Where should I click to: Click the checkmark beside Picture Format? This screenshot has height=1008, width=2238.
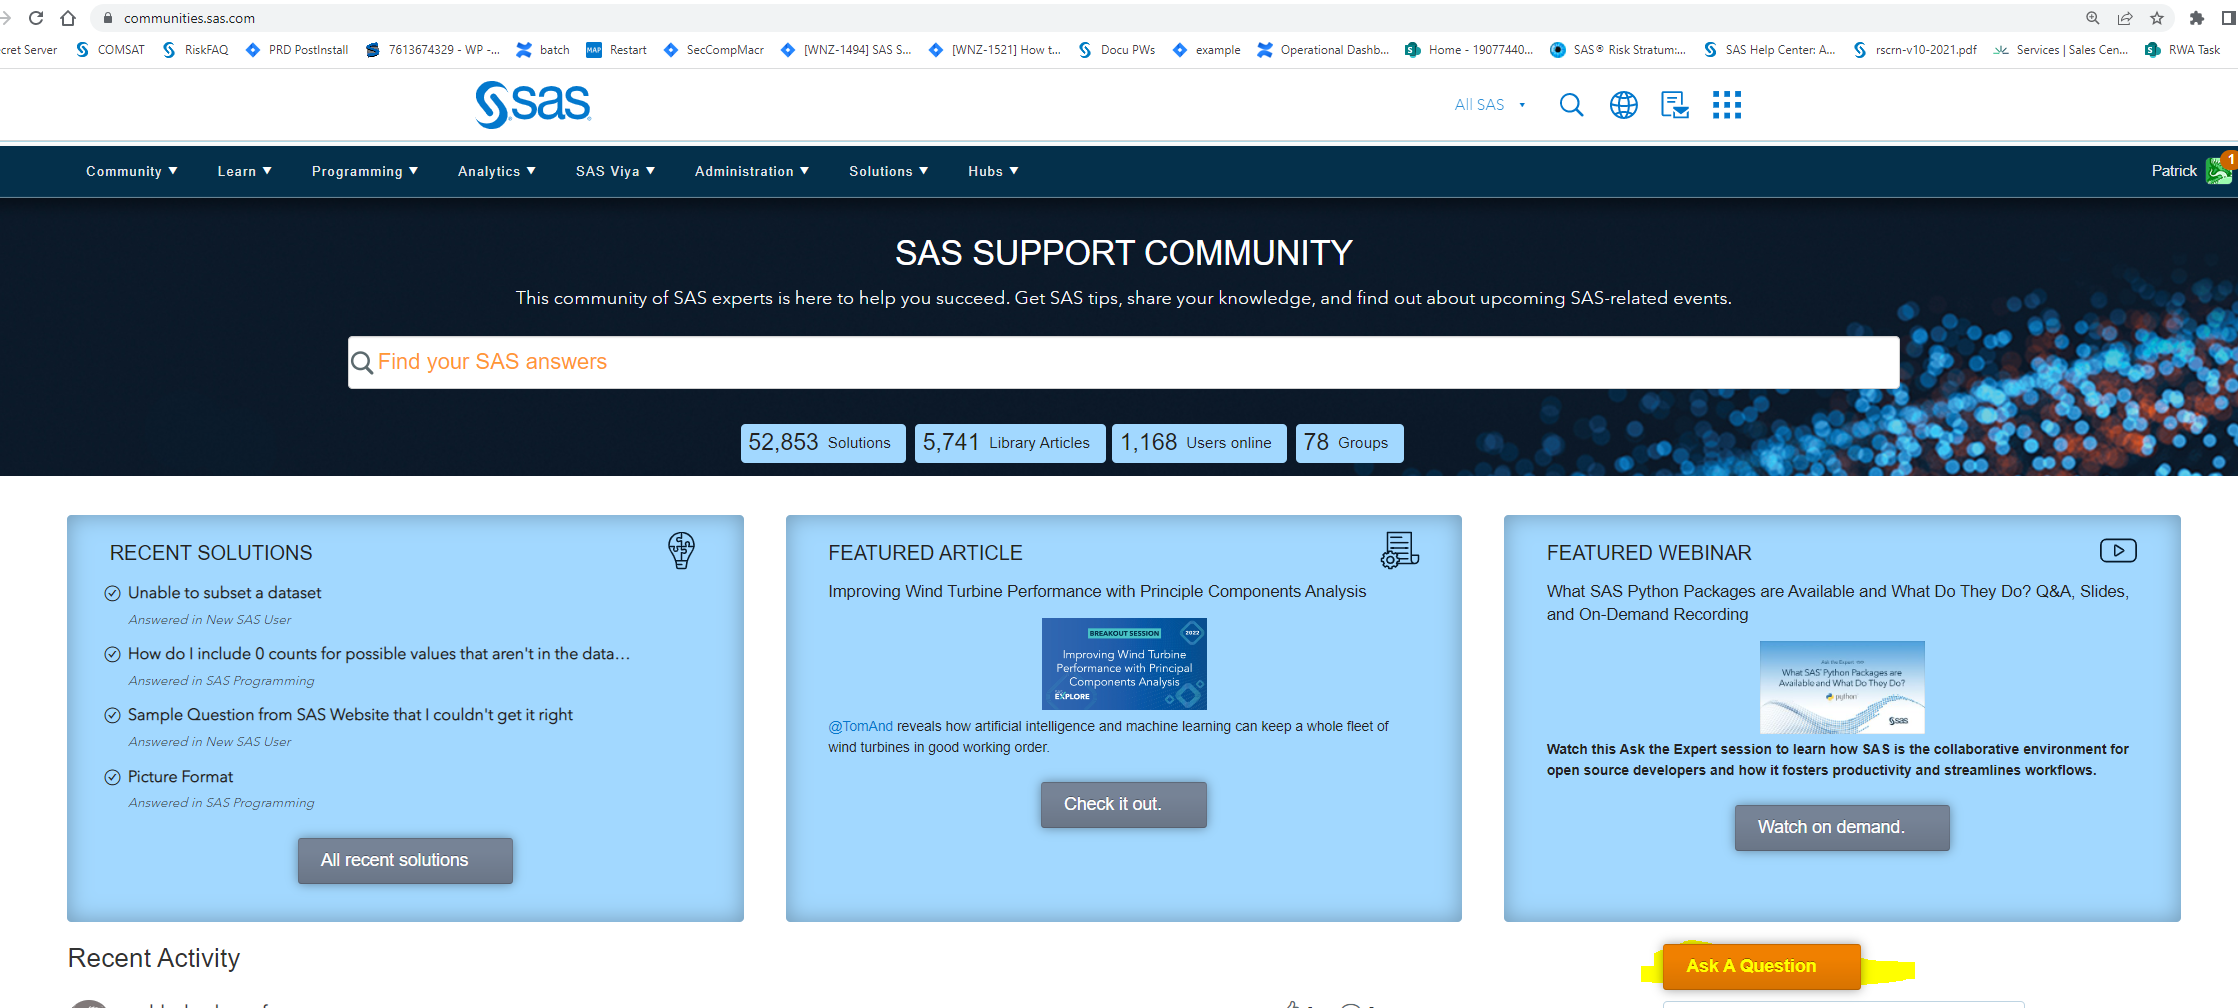coord(112,776)
